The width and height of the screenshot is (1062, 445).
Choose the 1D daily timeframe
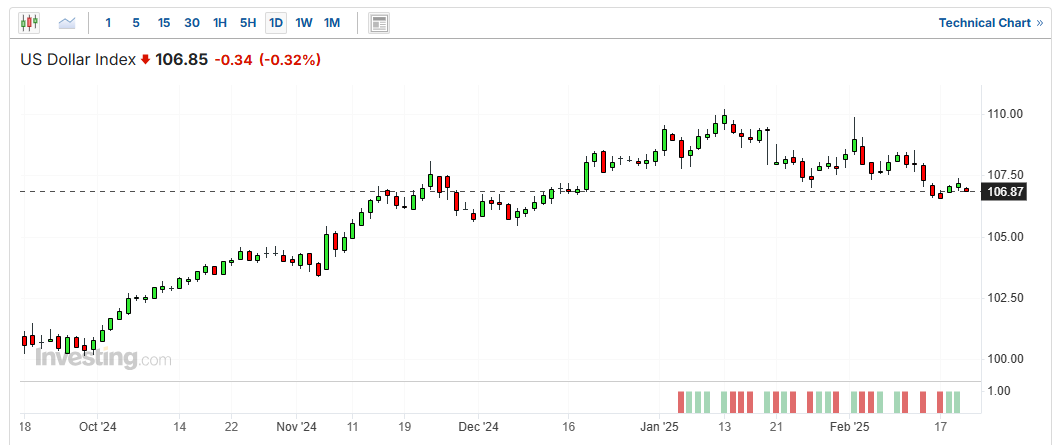[276, 23]
